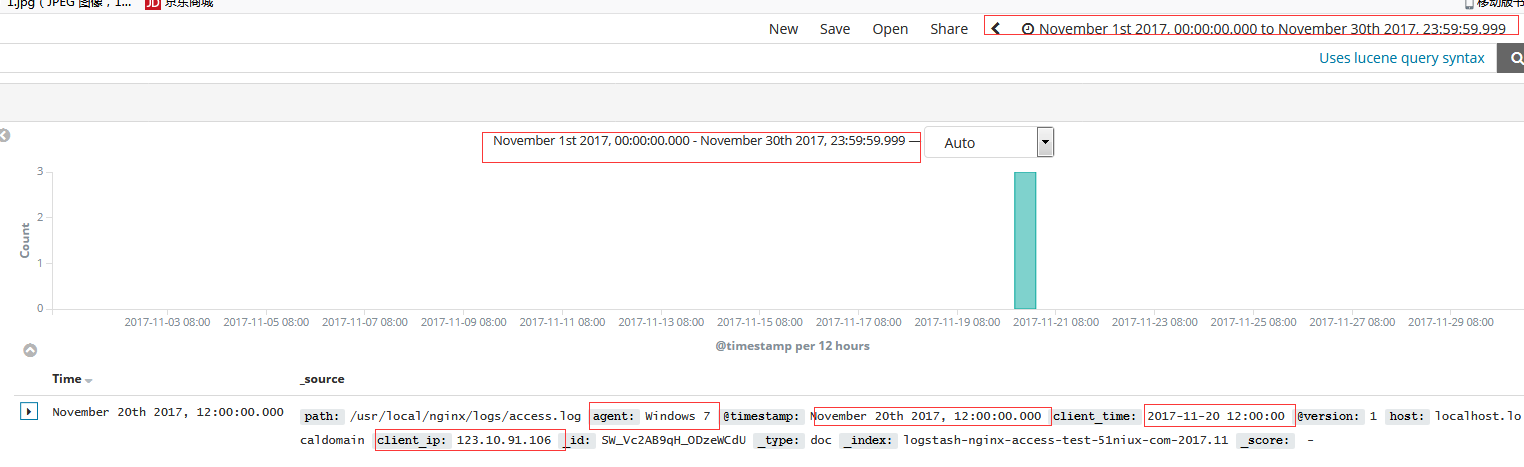Step time range backward with left chevron
Screen dimensions: 1524x467
pyautogui.click(x=995, y=28)
